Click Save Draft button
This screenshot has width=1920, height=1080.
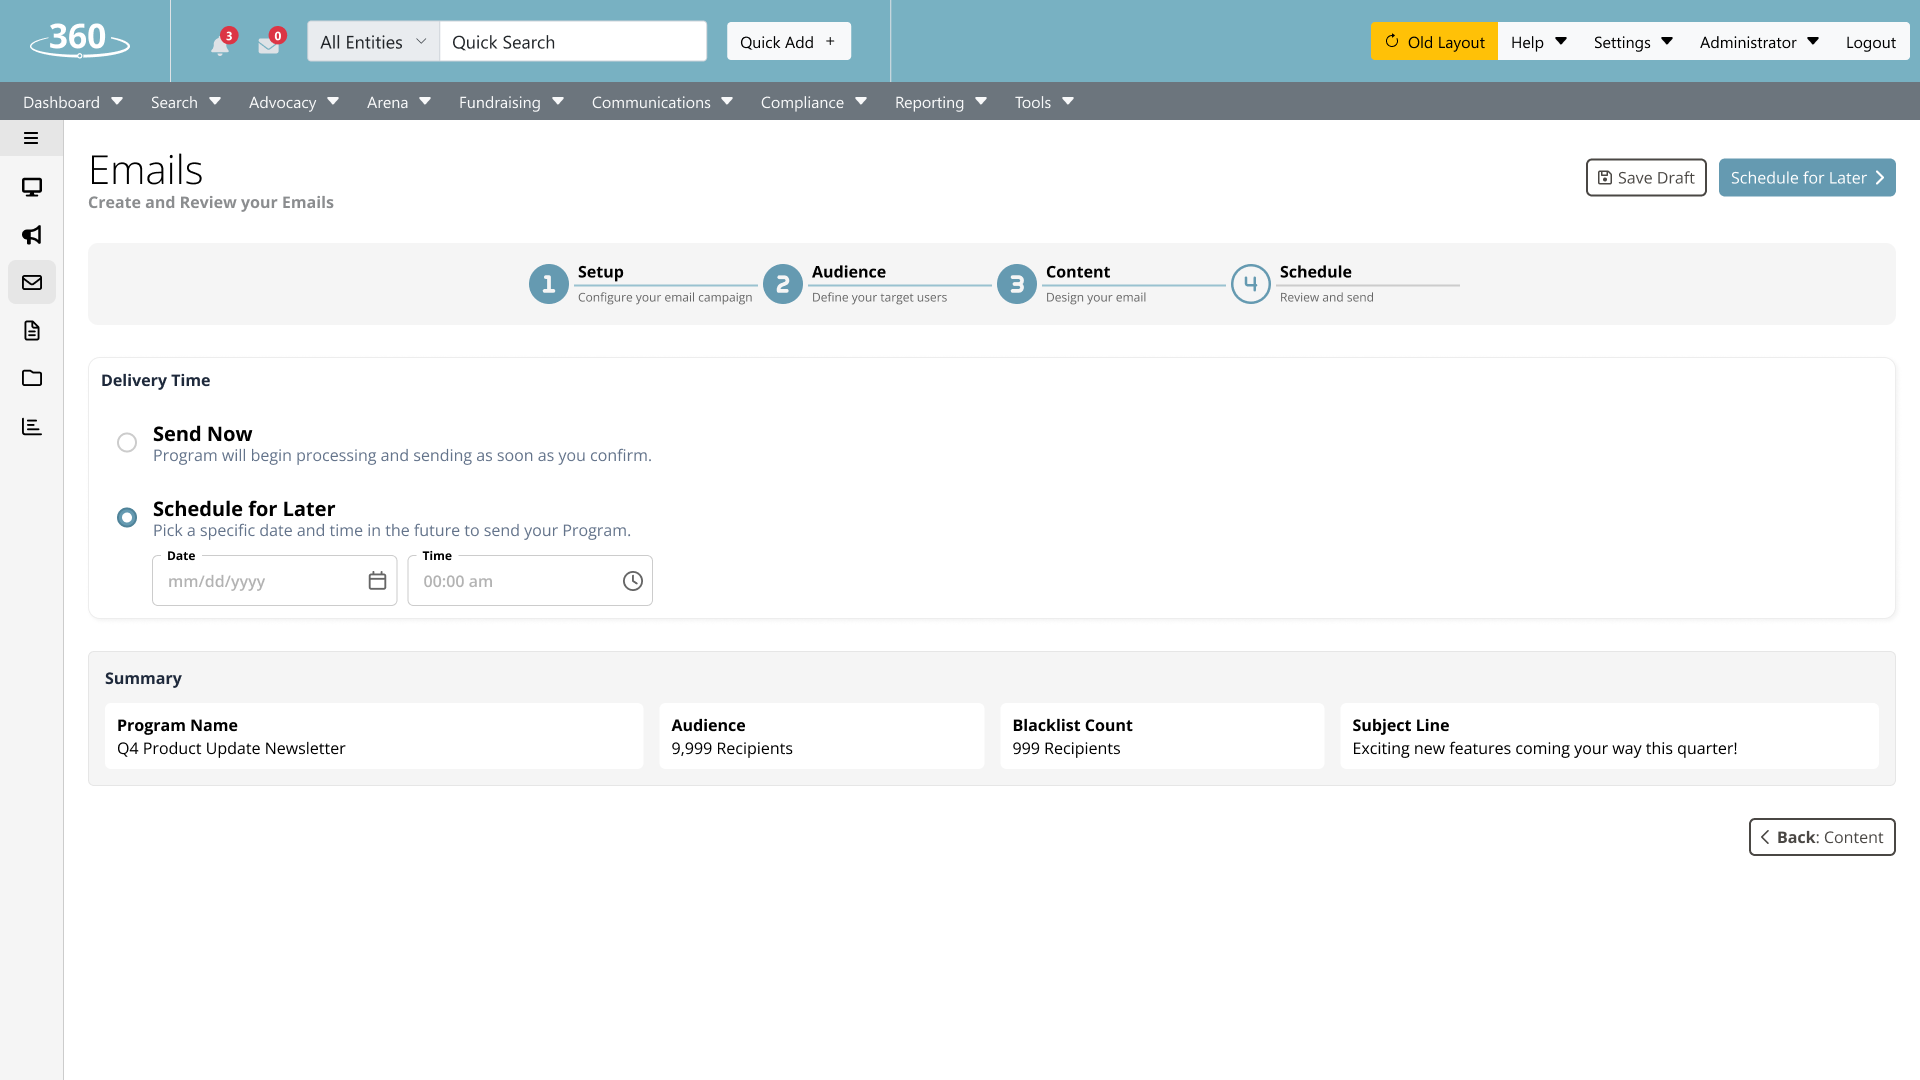(1646, 178)
